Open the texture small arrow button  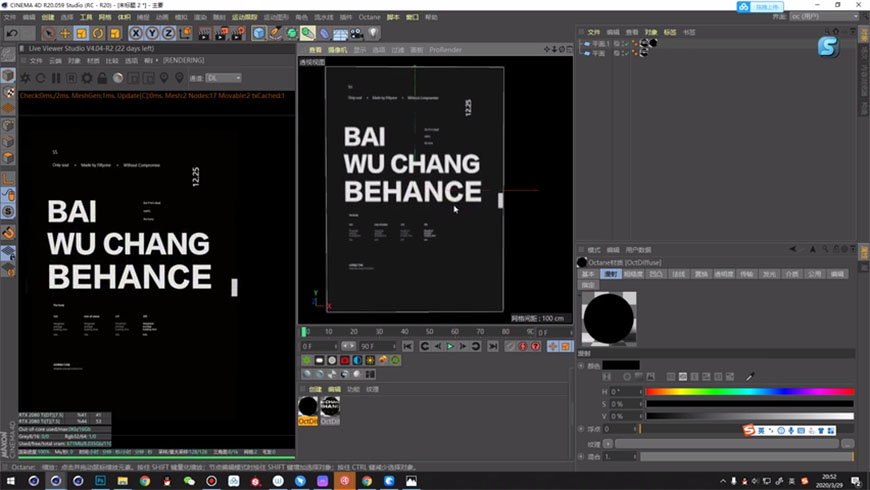608,444
